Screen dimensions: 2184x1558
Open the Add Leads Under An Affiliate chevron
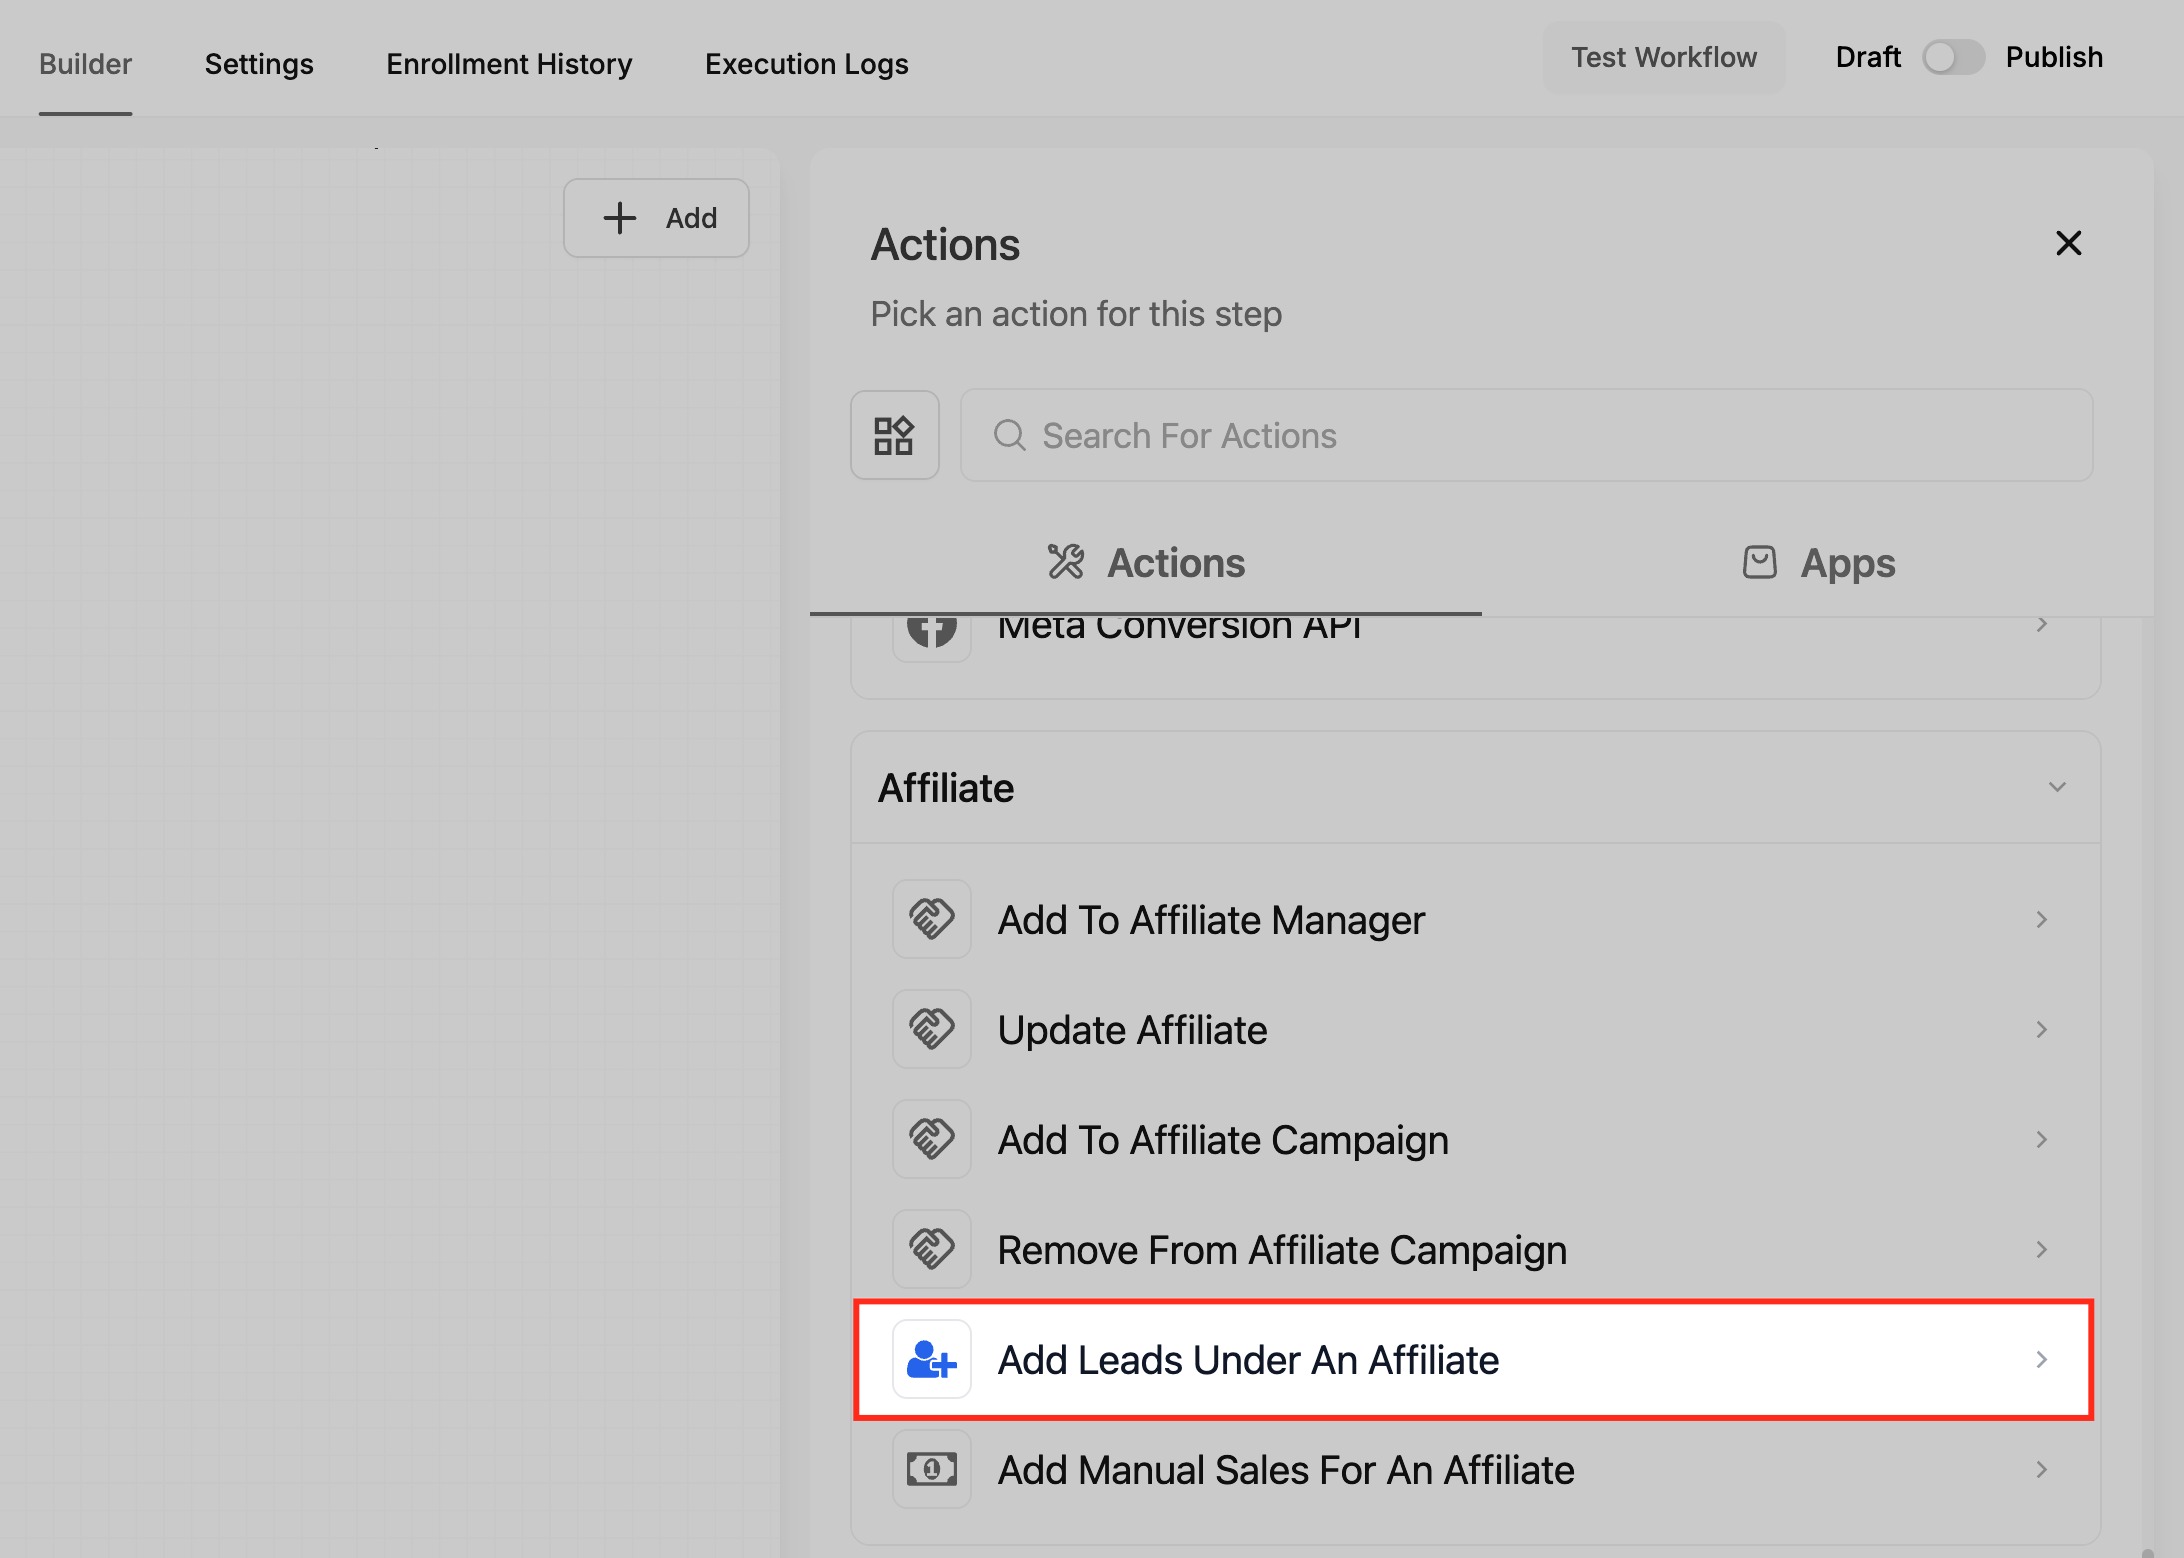point(2041,1359)
